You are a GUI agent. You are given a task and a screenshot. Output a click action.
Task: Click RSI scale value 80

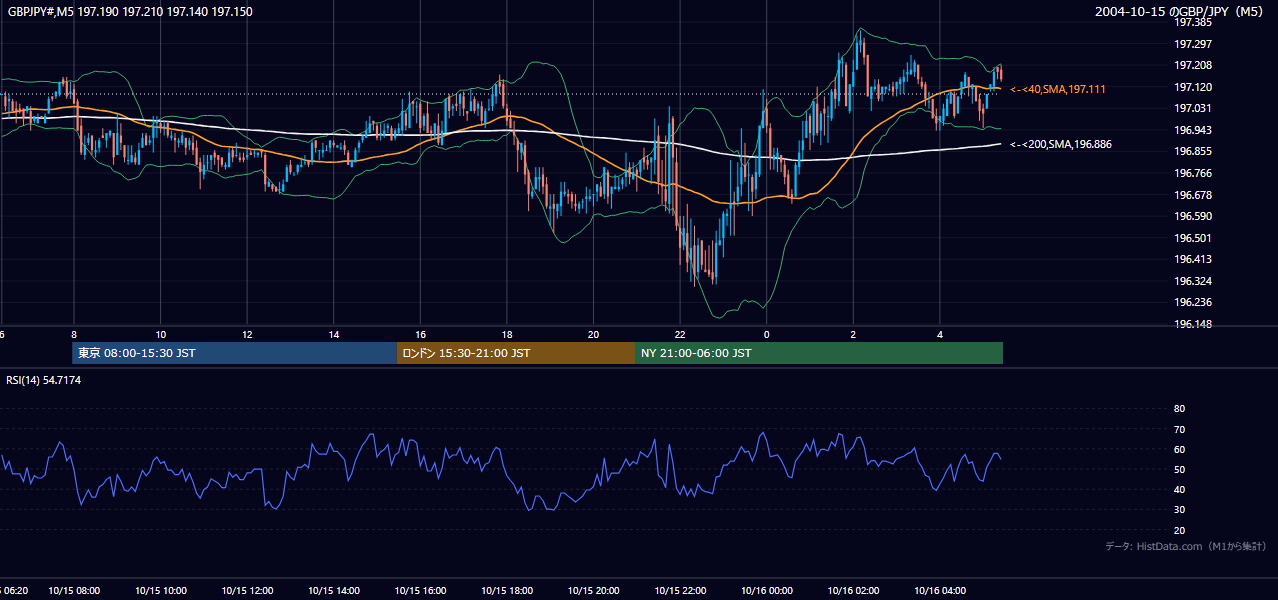coord(1180,409)
